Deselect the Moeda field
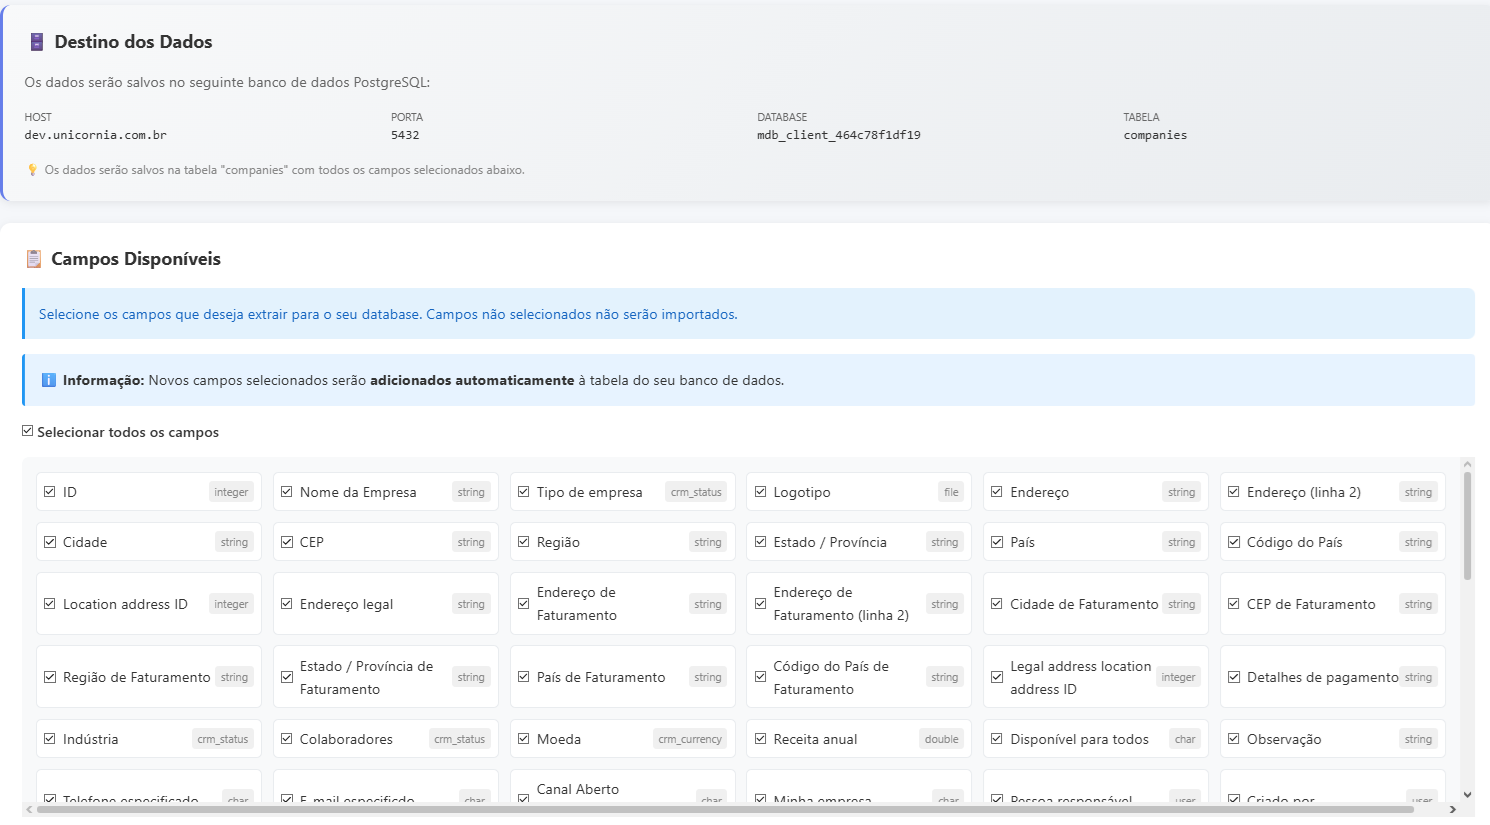 tap(524, 739)
